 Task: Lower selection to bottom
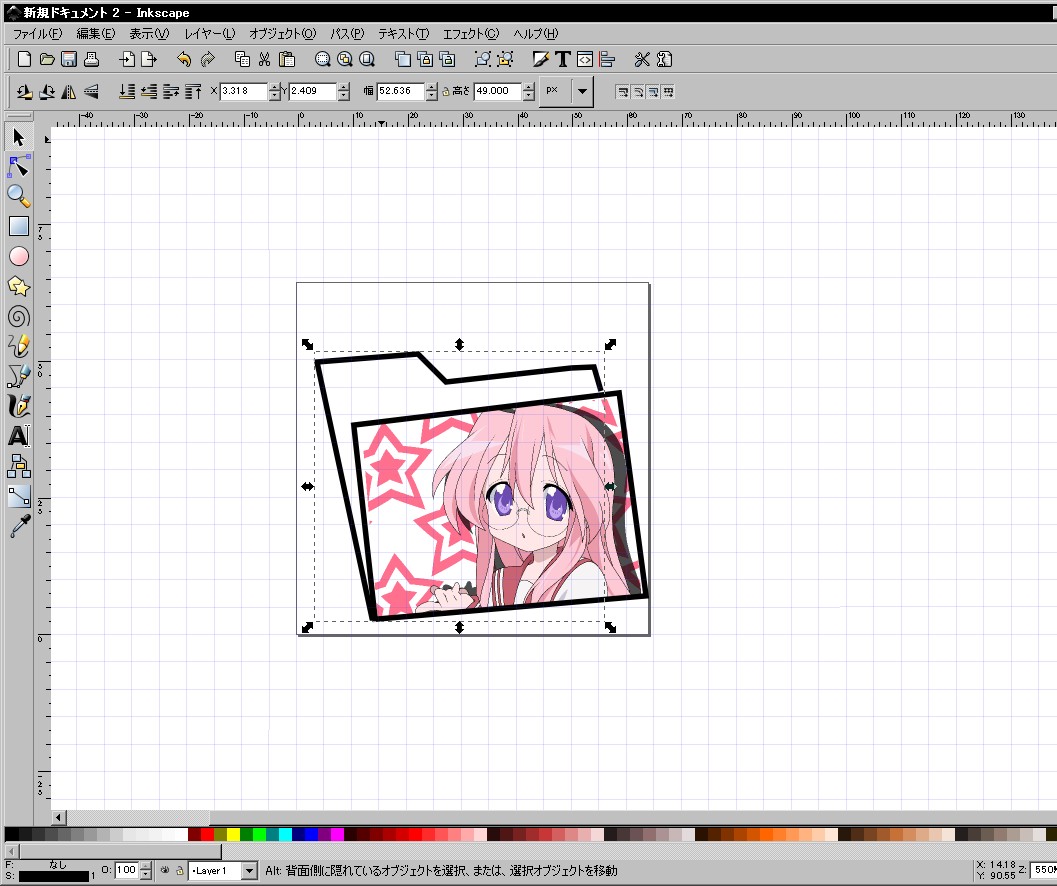click(127, 91)
